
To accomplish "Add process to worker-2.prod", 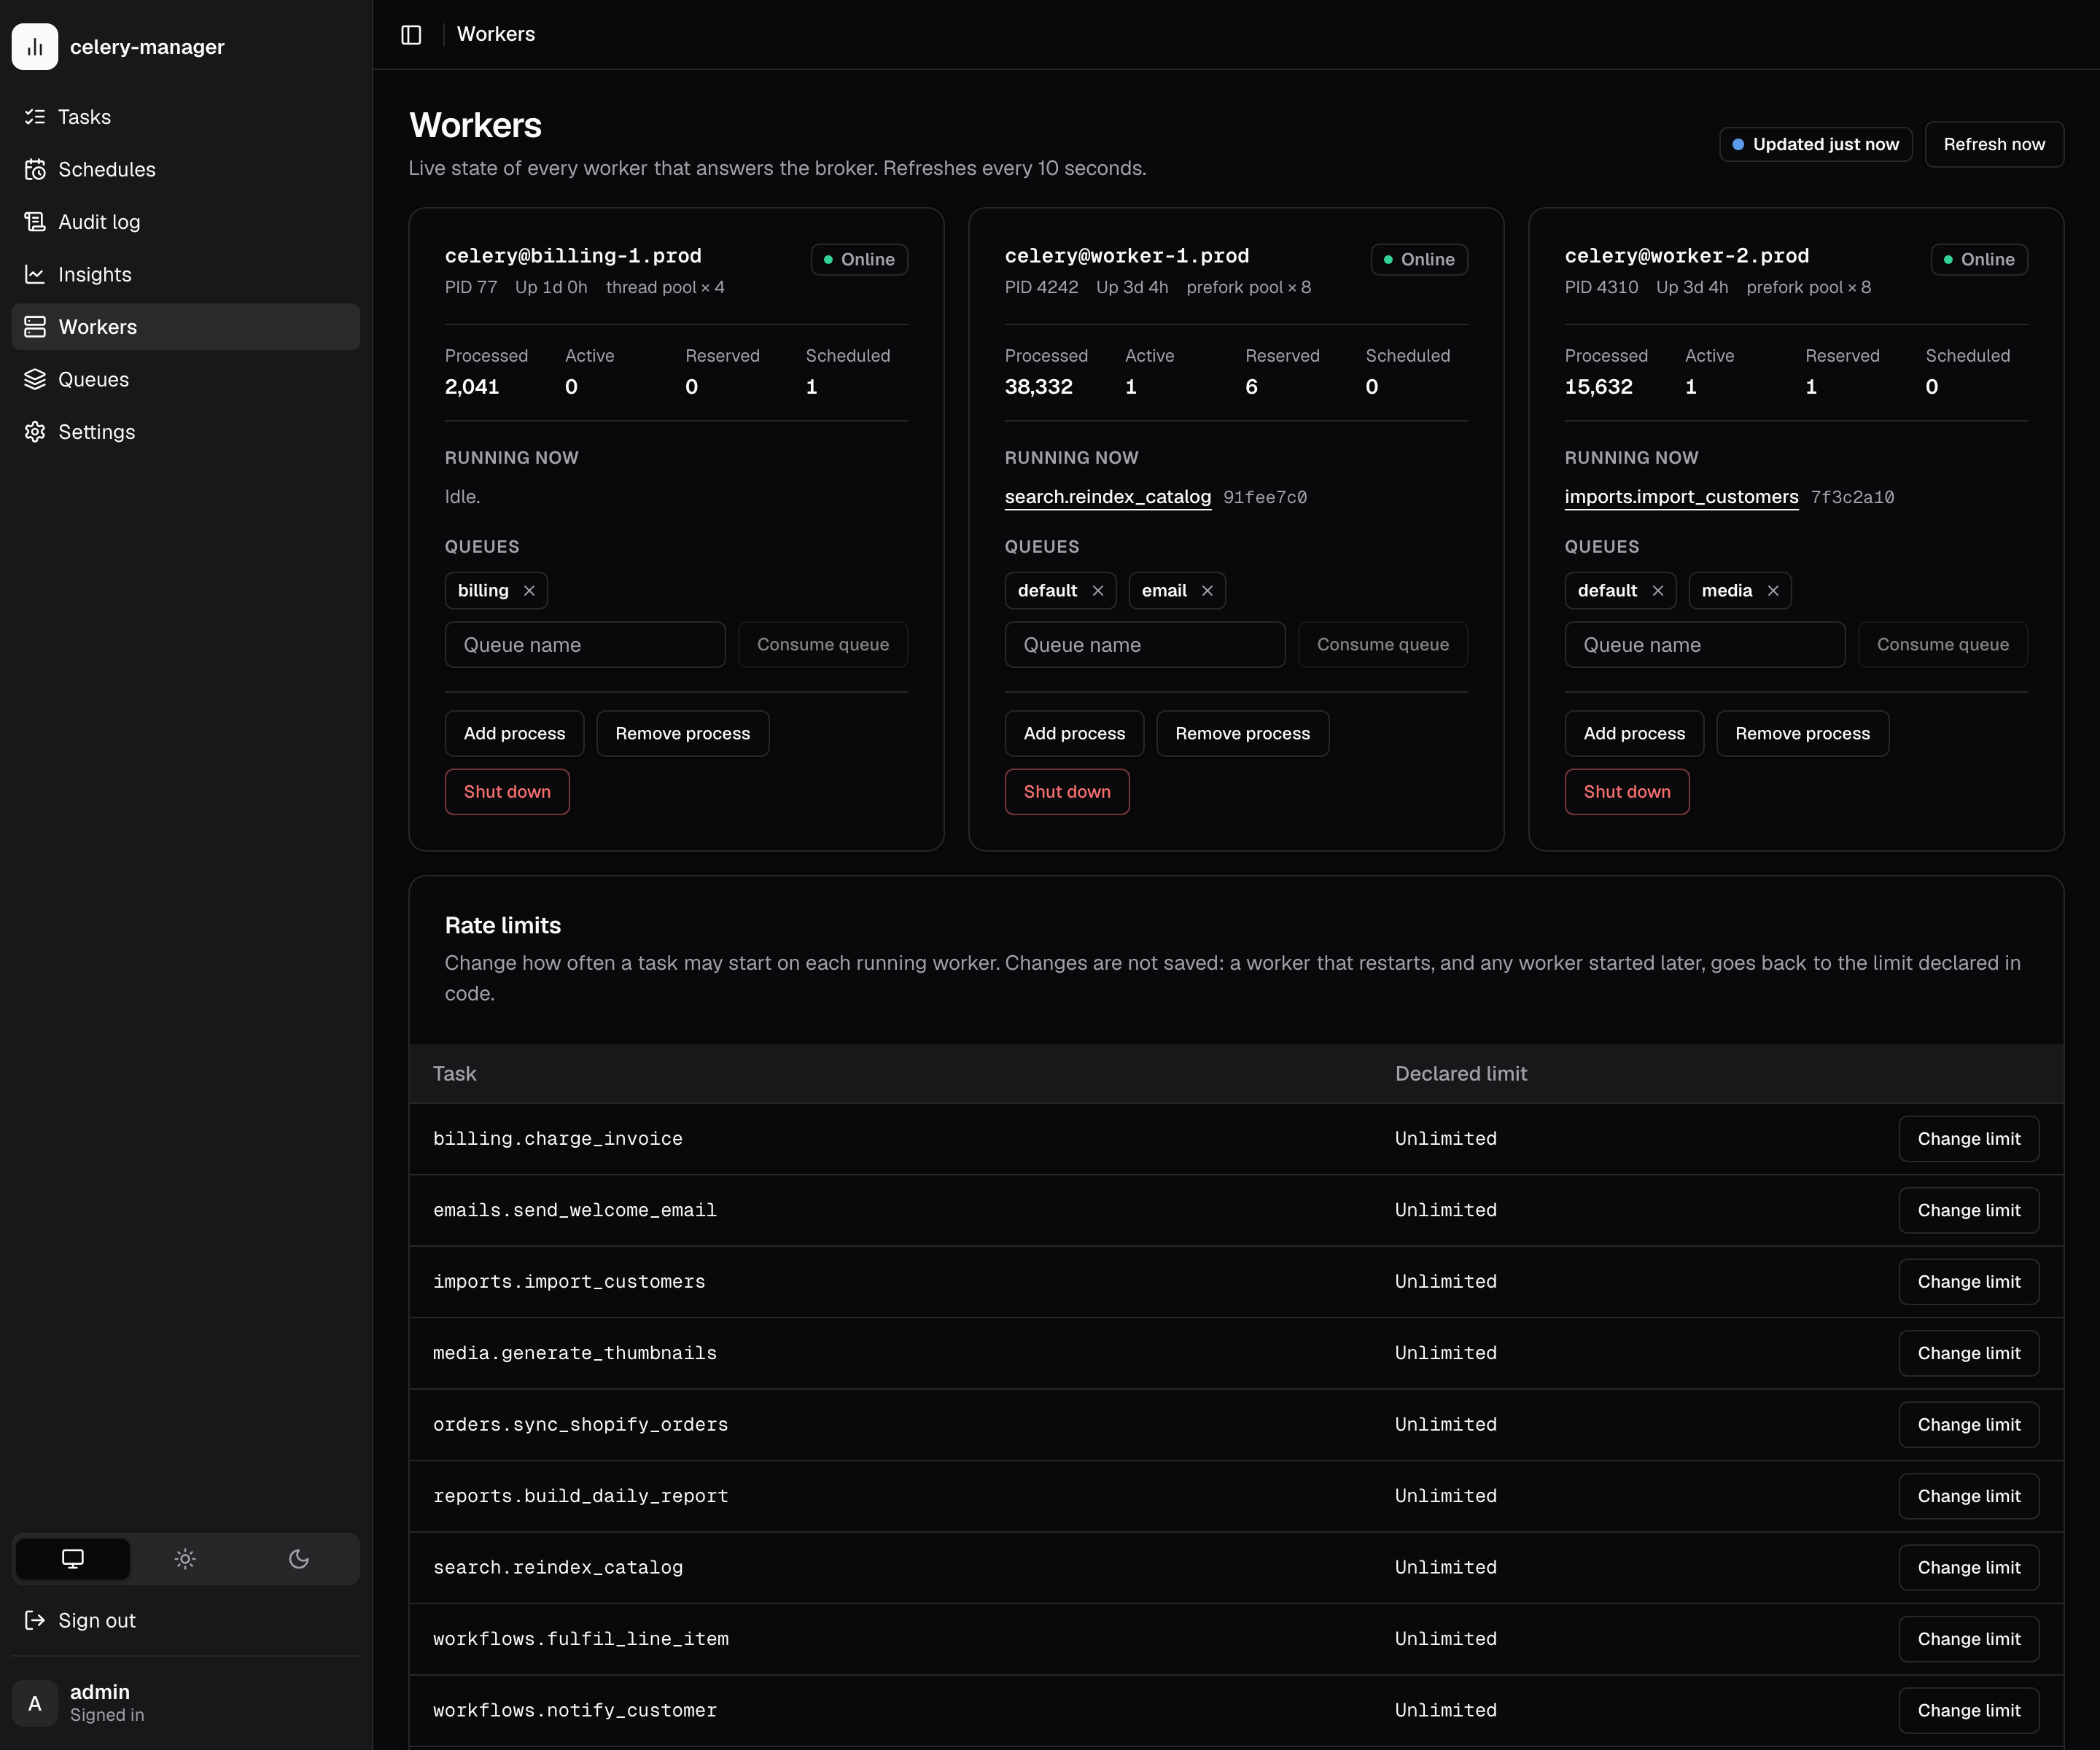I will click(x=1634, y=734).
